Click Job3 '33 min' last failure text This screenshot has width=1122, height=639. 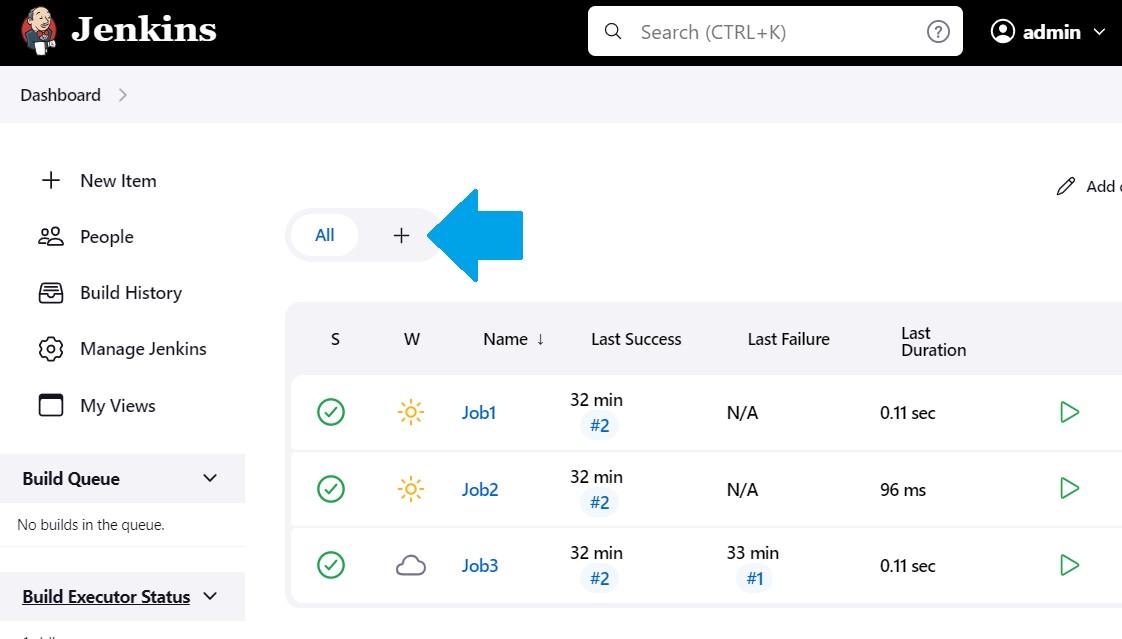(x=753, y=553)
